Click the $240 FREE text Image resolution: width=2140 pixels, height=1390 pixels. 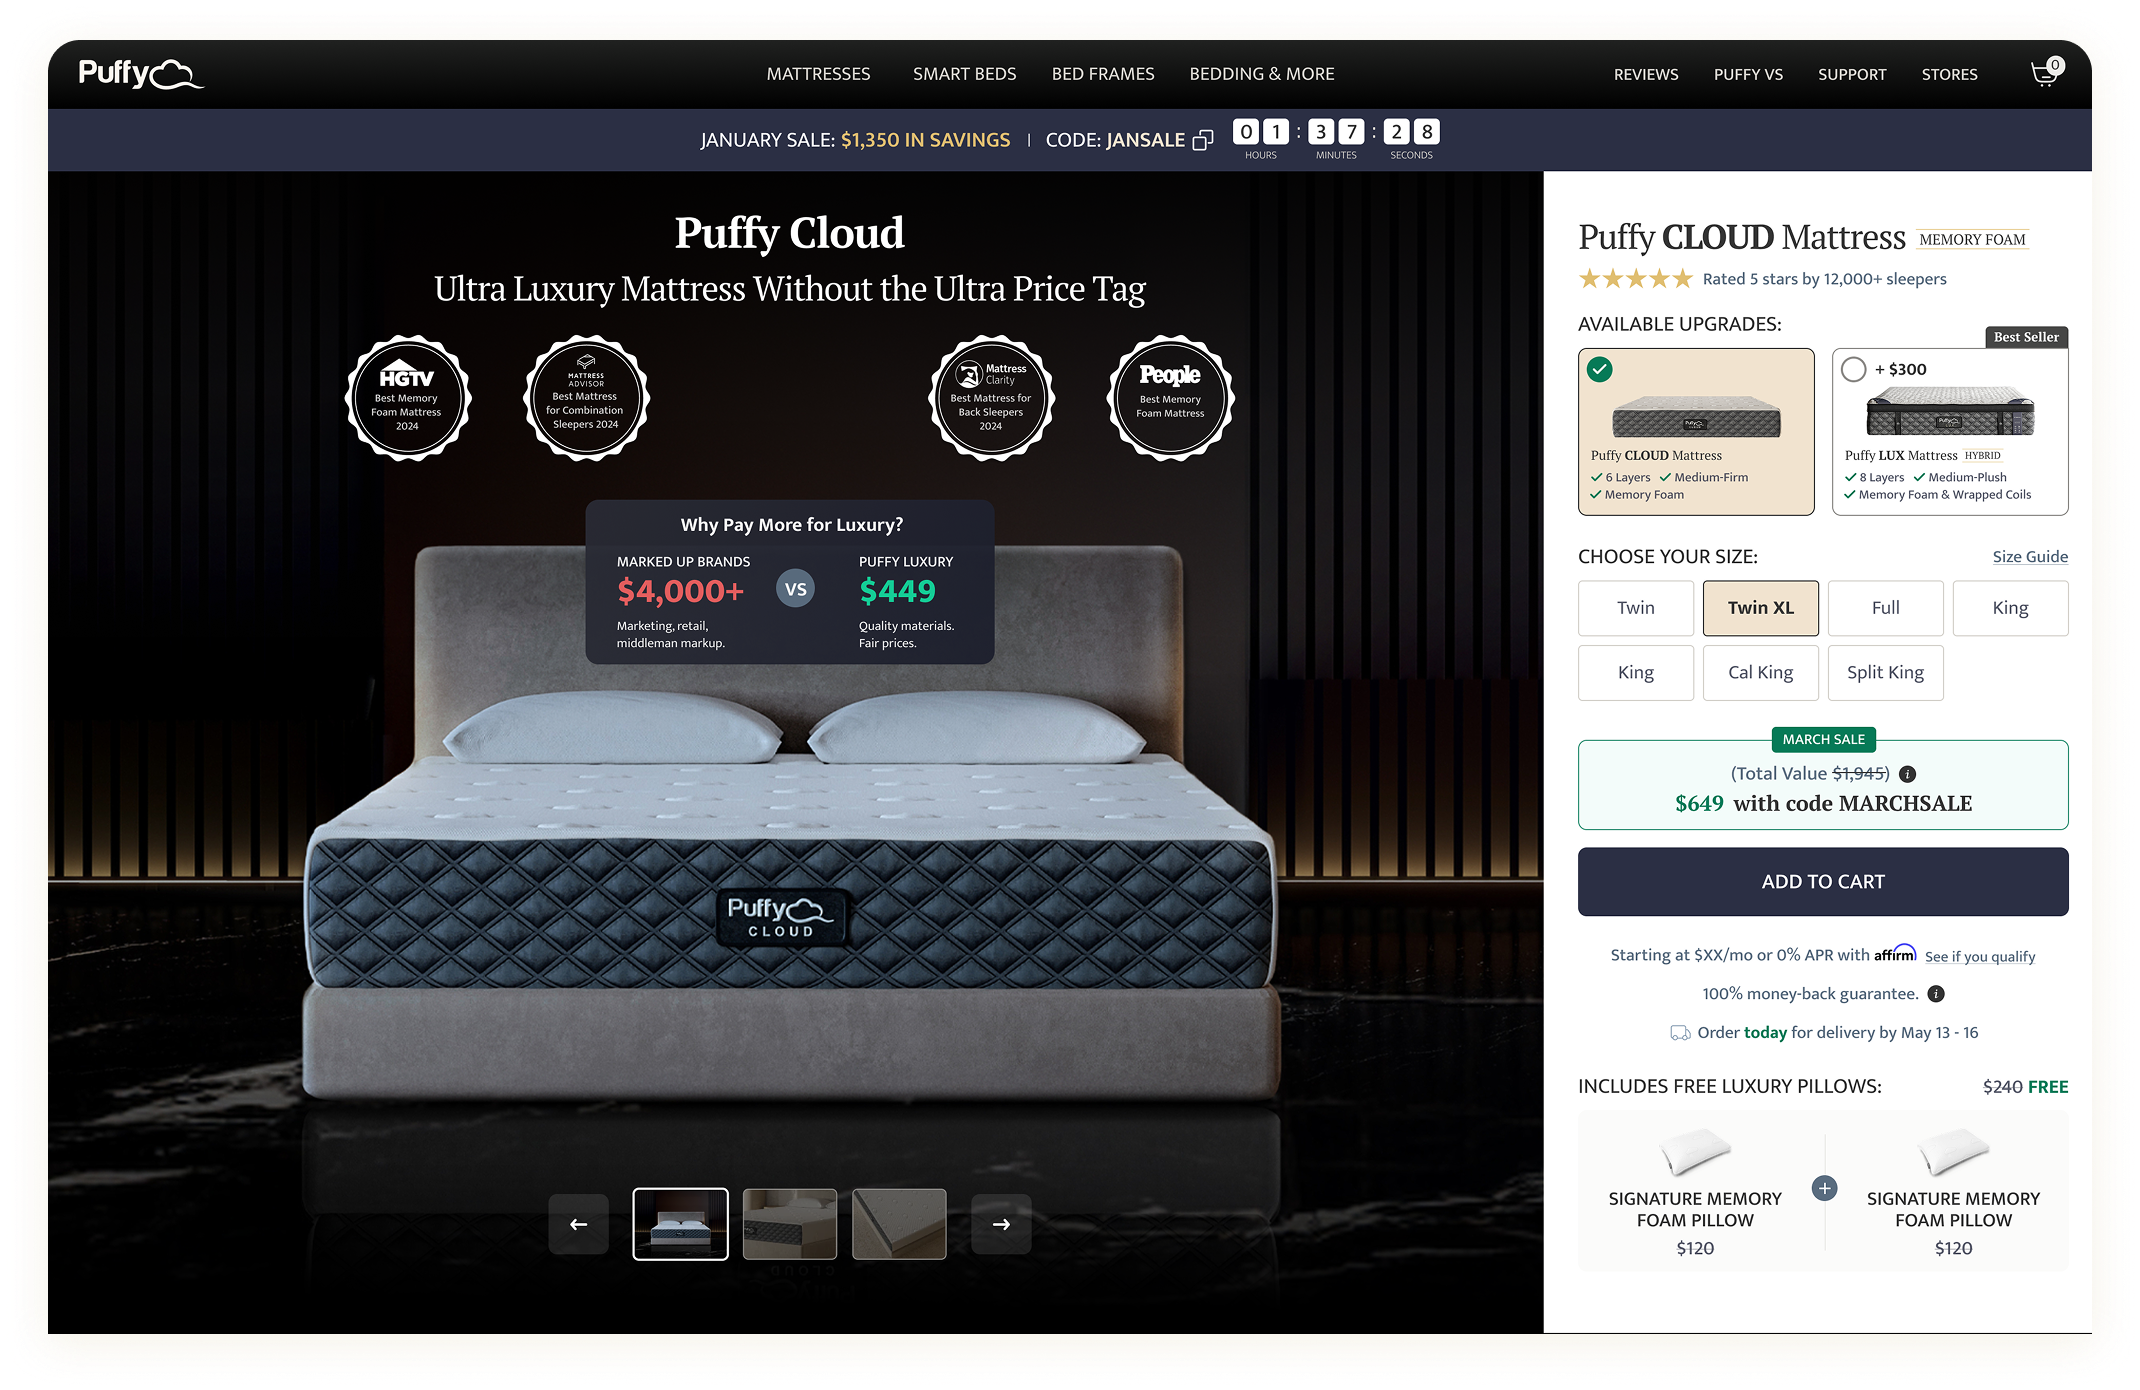pyautogui.click(x=2025, y=1087)
